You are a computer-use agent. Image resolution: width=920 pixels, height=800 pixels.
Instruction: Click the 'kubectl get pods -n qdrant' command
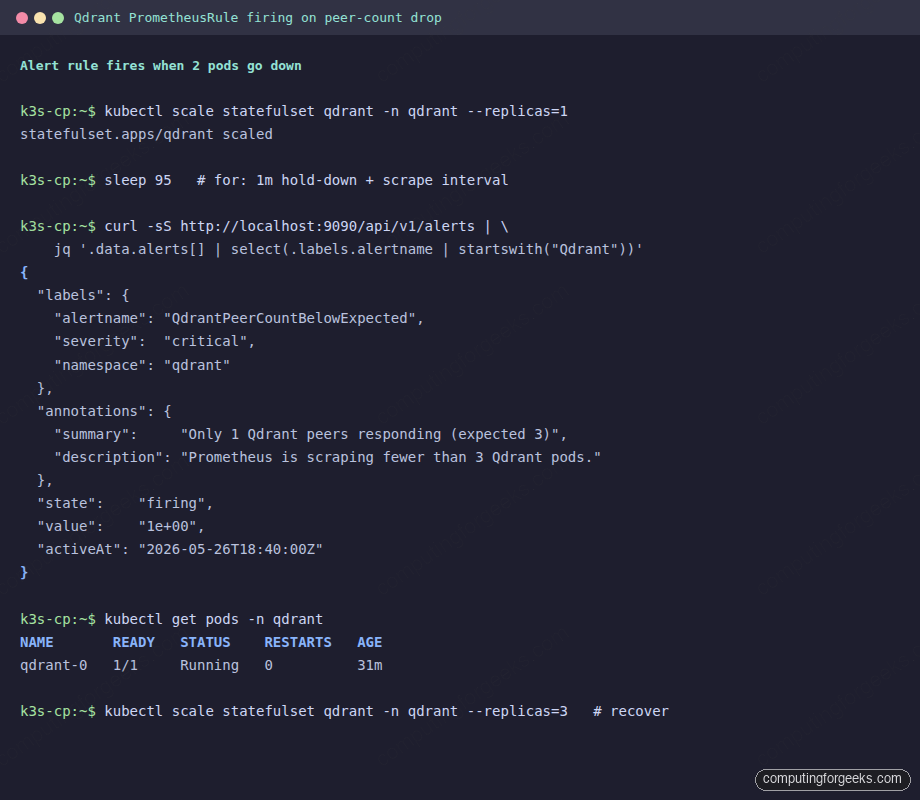(171, 619)
